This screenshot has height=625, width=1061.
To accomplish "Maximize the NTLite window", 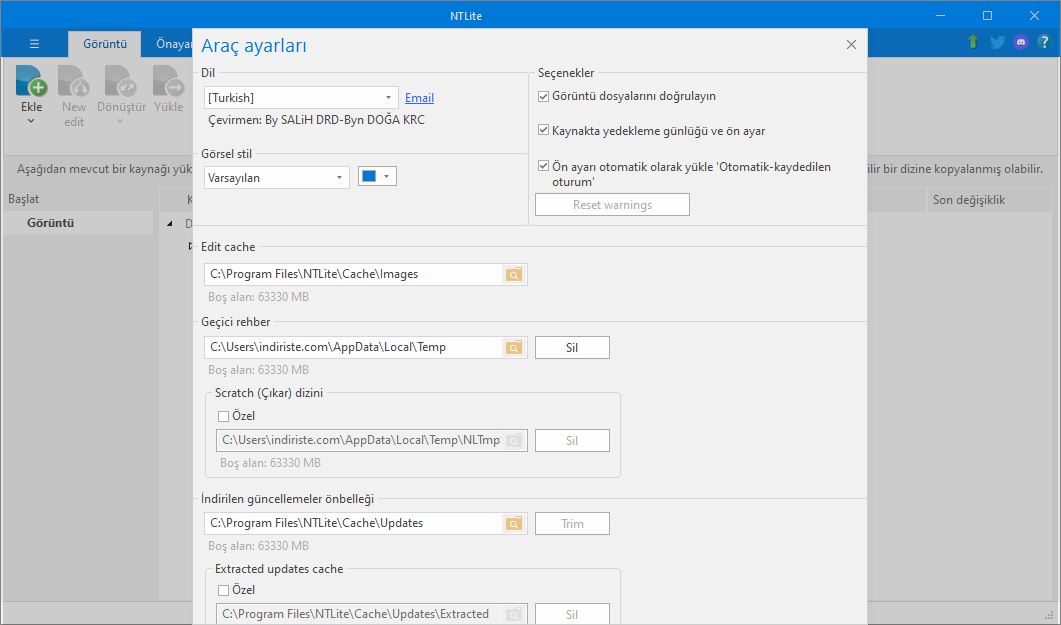I will pyautogui.click(x=987, y=16).
